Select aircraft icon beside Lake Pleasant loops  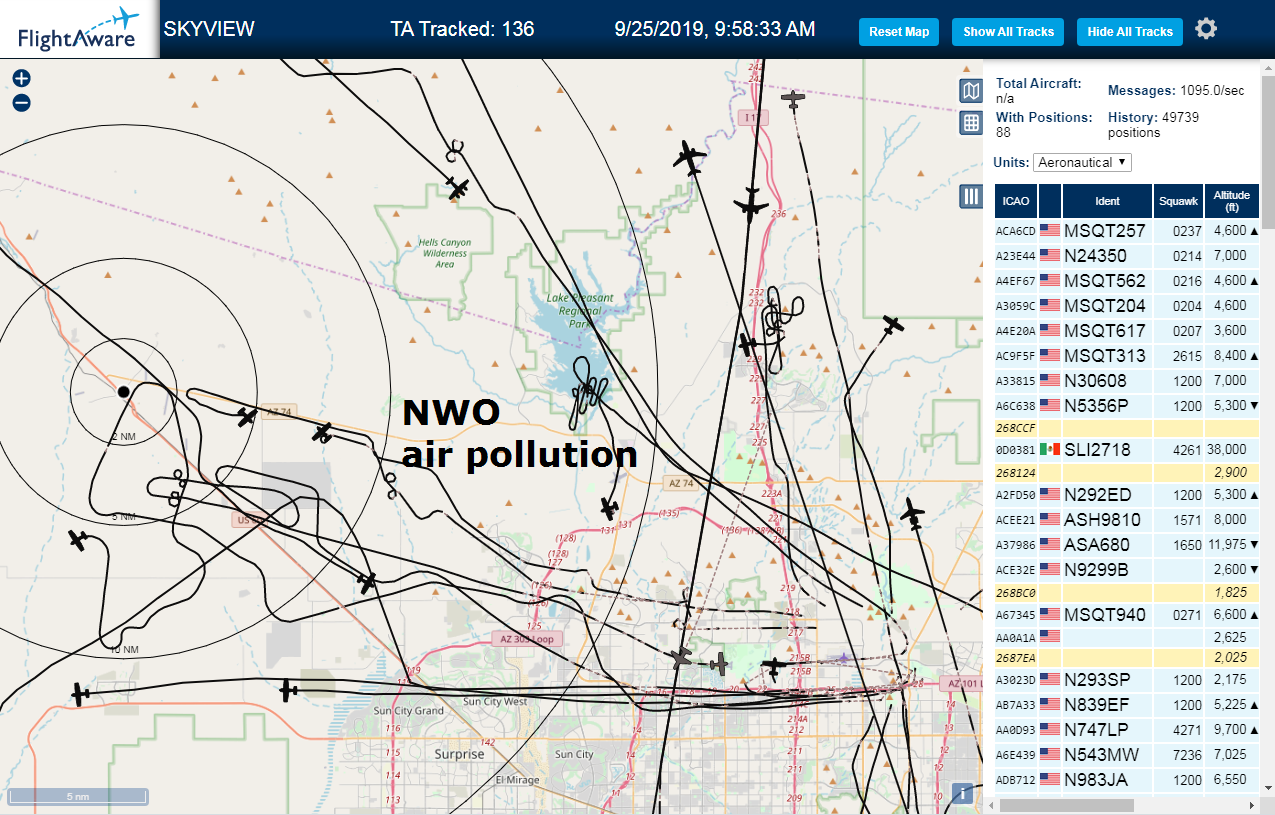(609, 508)
